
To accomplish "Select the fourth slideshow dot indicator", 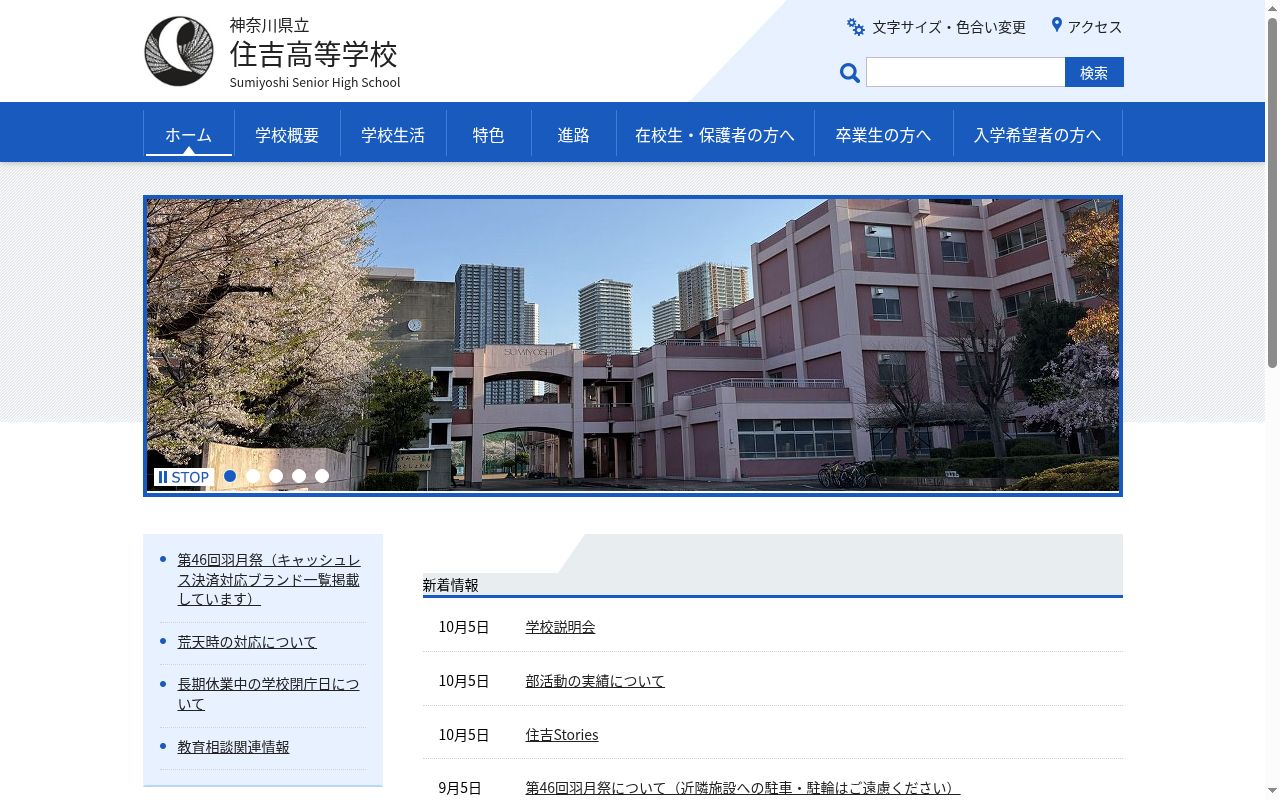I will pos(299,476).
